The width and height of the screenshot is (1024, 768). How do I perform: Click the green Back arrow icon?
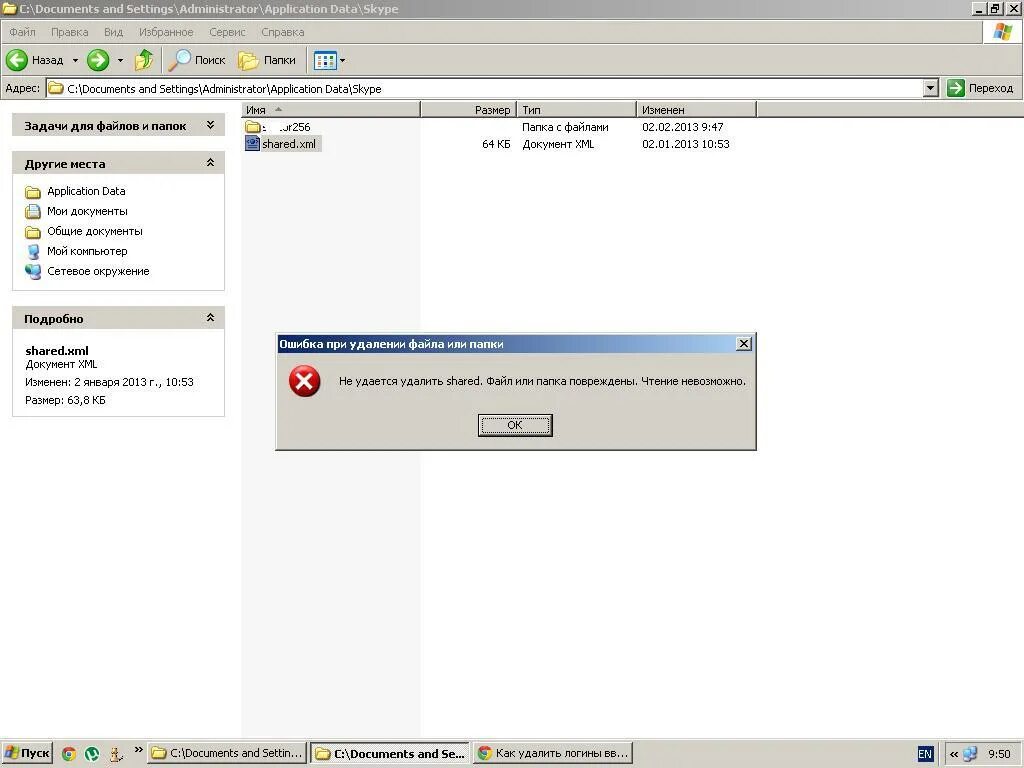pyautogui.click(x=17, y=60)
